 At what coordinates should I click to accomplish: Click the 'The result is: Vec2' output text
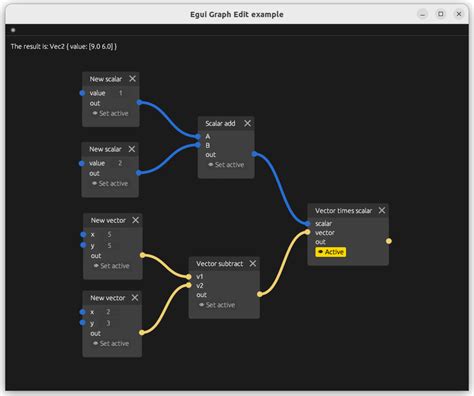click(x=64, y=46)
